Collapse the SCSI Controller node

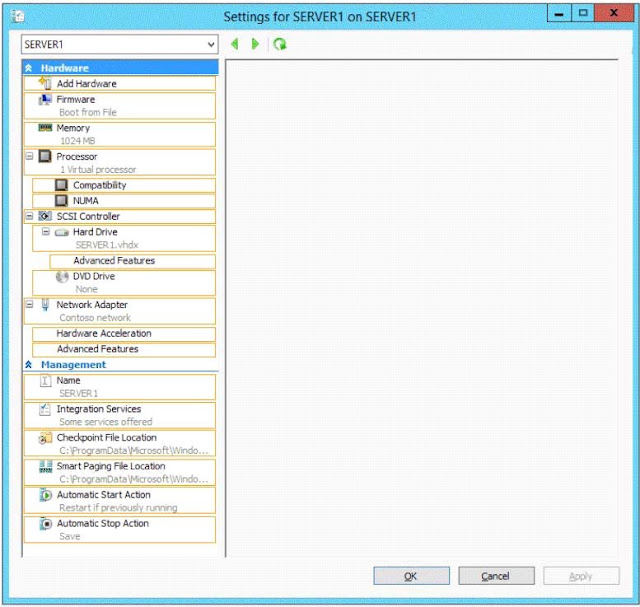point(29,216)
